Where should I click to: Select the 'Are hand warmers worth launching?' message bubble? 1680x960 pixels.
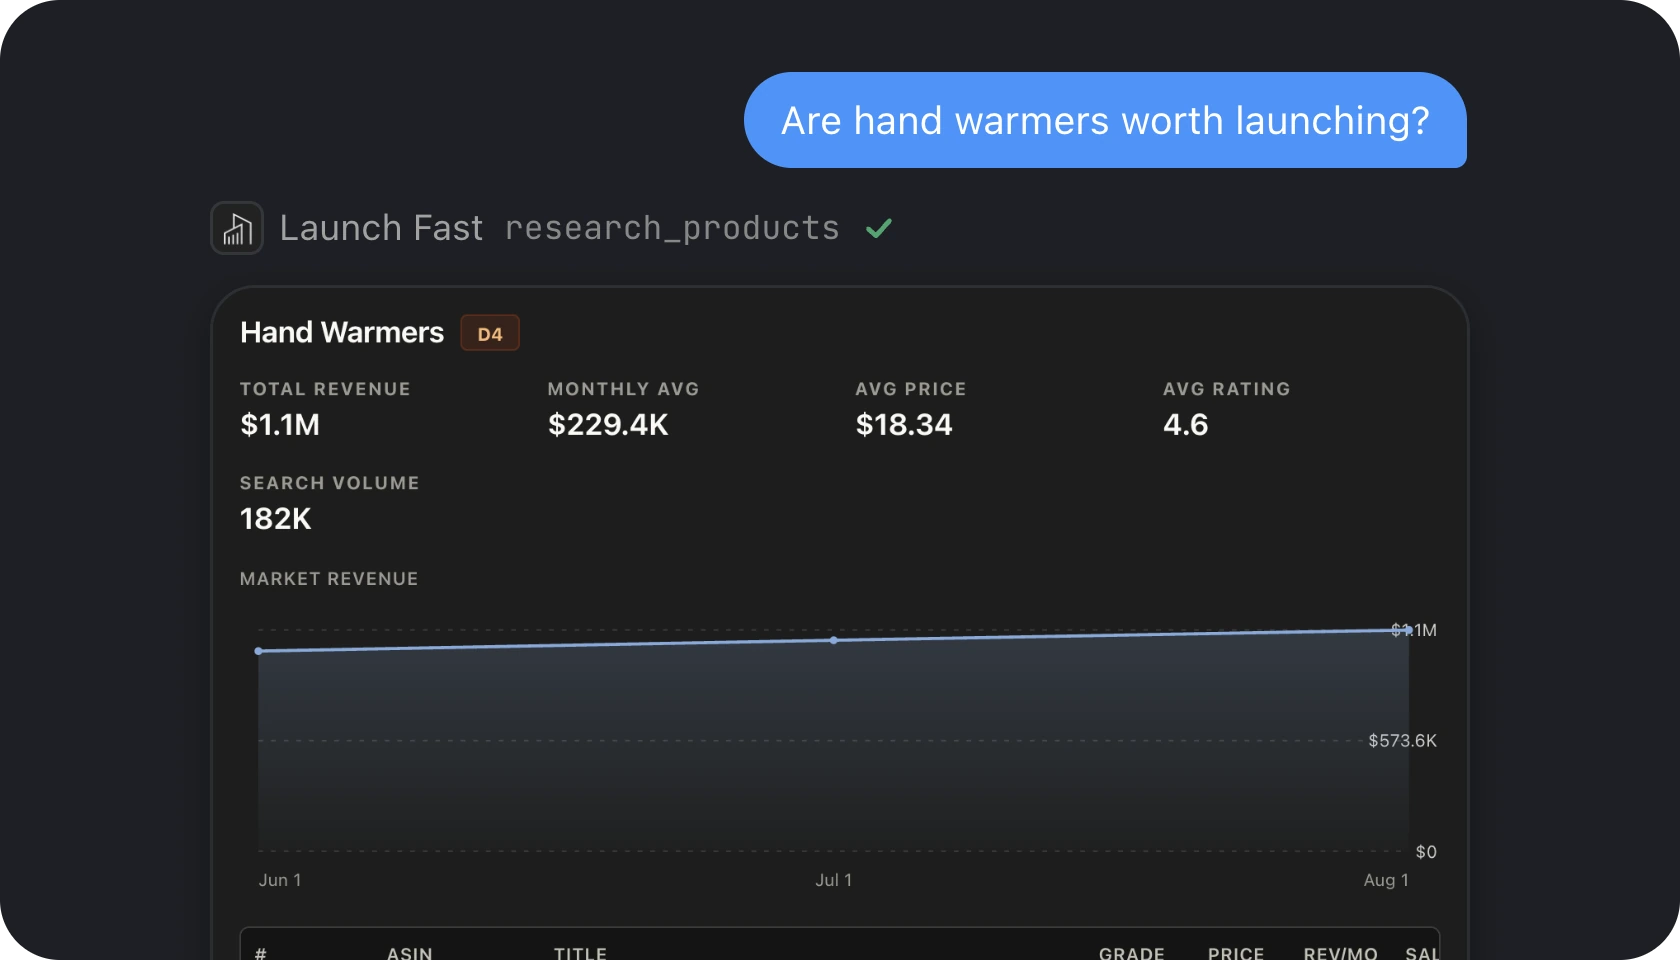coord(1105,120)
